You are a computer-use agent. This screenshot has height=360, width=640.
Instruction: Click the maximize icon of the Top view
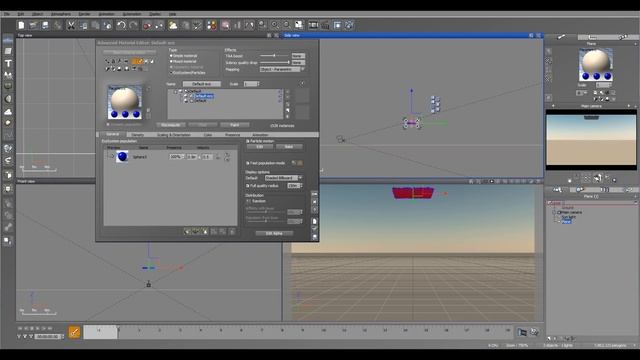point(276,36)
